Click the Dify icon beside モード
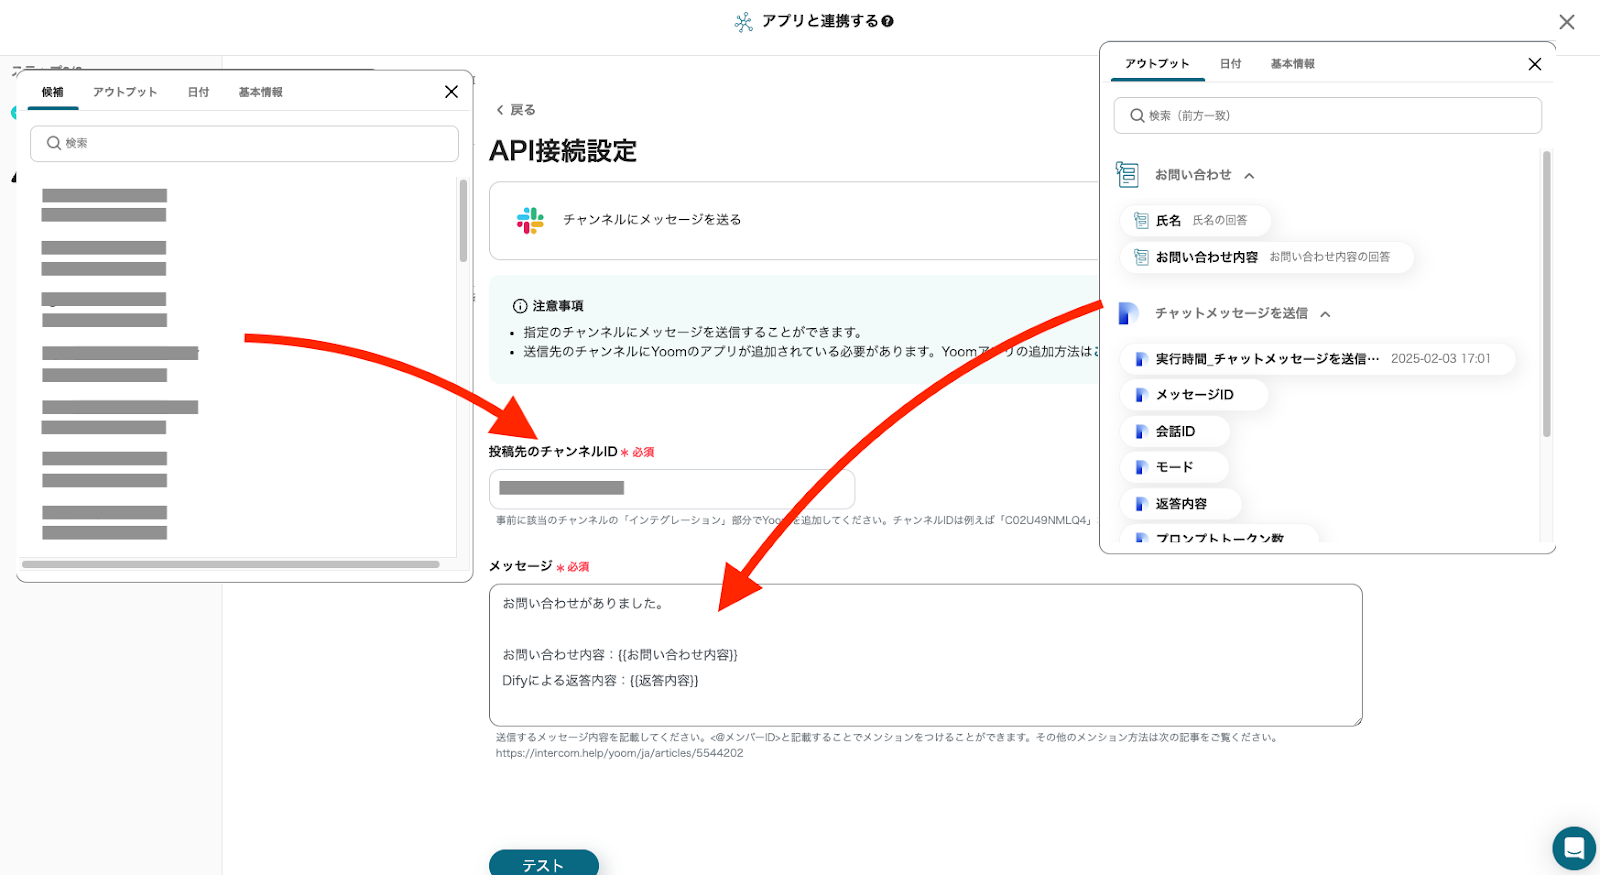This screenshot has height=875, width=1600. pos(1140,467)
